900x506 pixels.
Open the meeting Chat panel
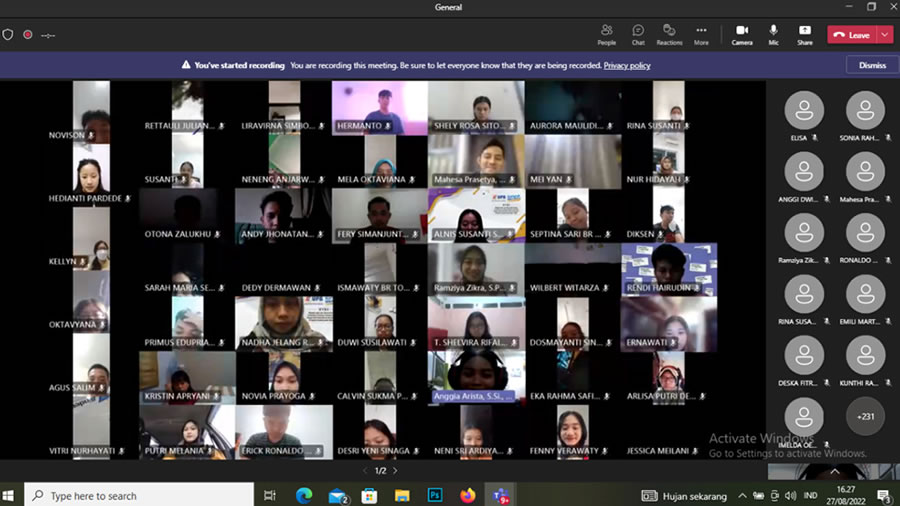[x=638, y=34]
